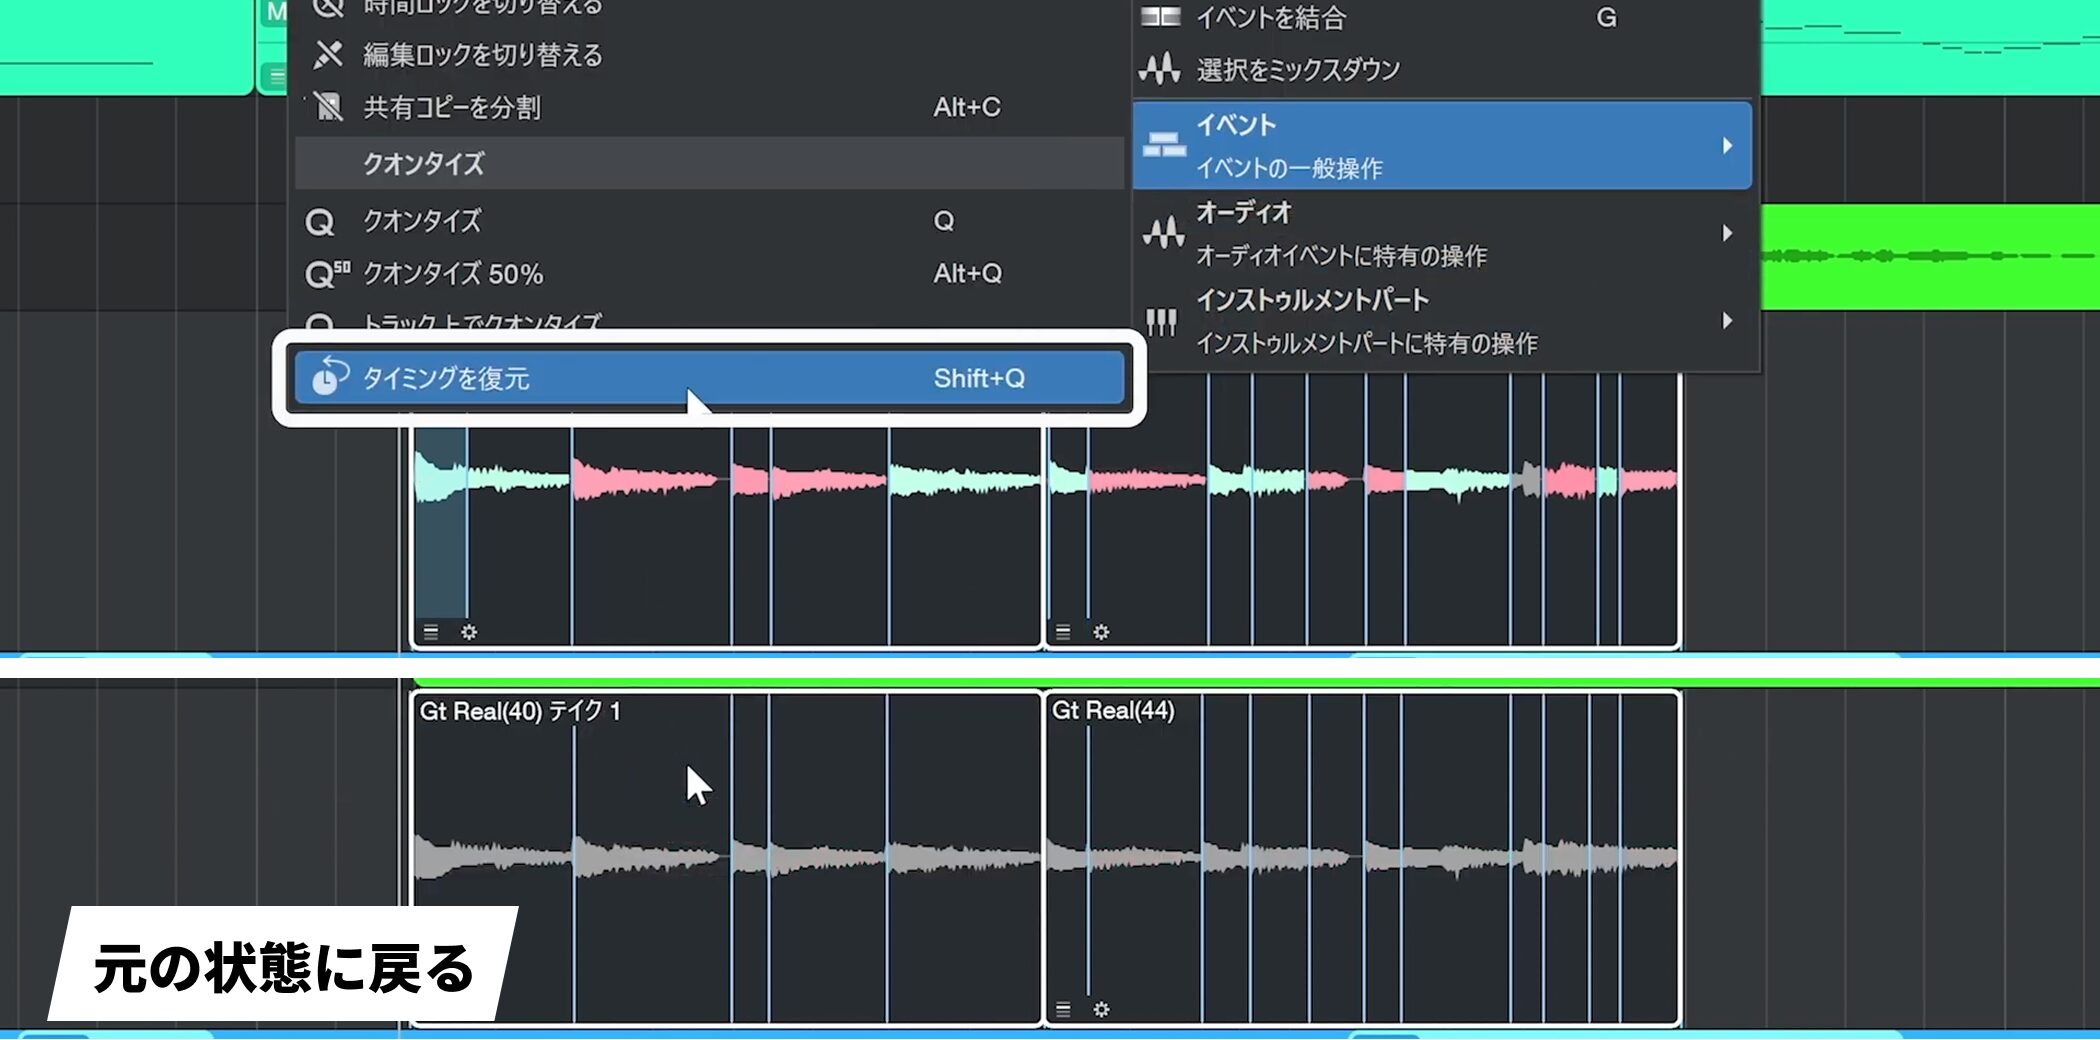Select 選択をミックスダウン from the menu
Image resolution: width=2100 pixels, height=1040 pixels.
(1298, 70)
